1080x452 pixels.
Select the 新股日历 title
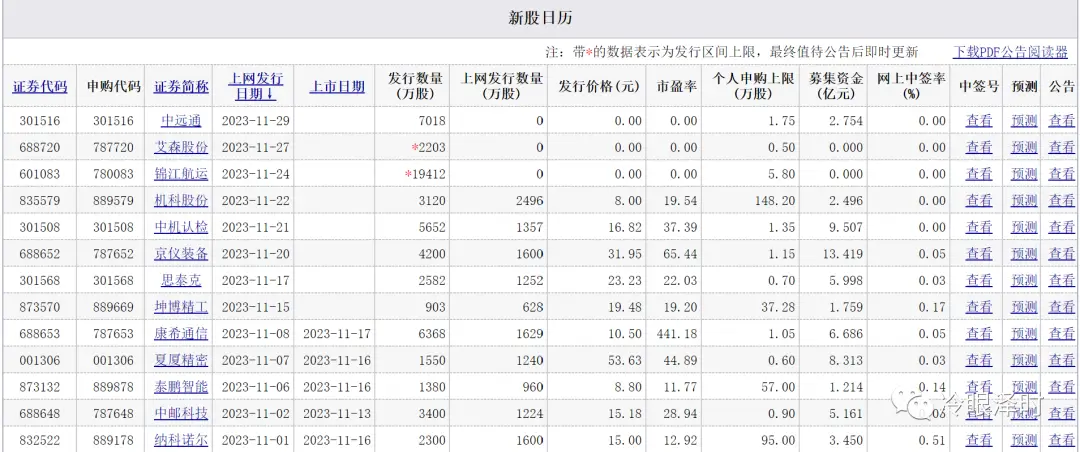click(540, 19)
